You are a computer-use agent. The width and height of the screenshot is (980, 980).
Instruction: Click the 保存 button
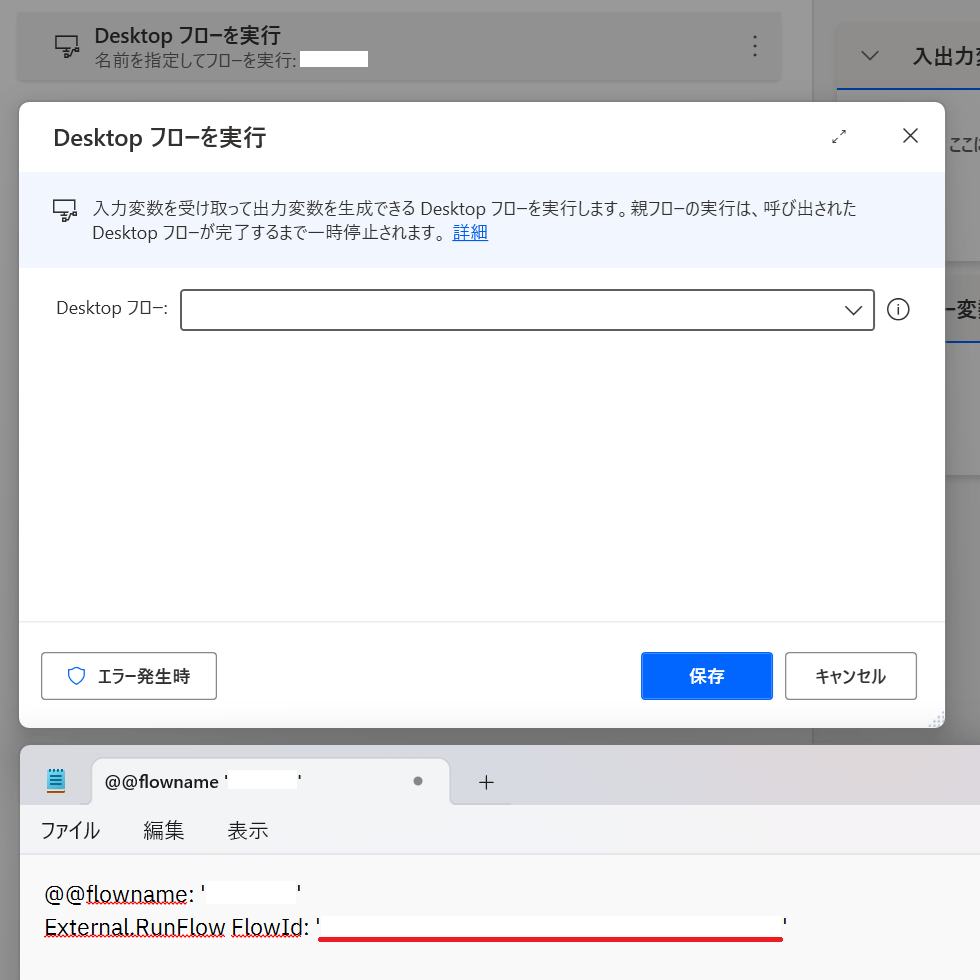point(707,676)
